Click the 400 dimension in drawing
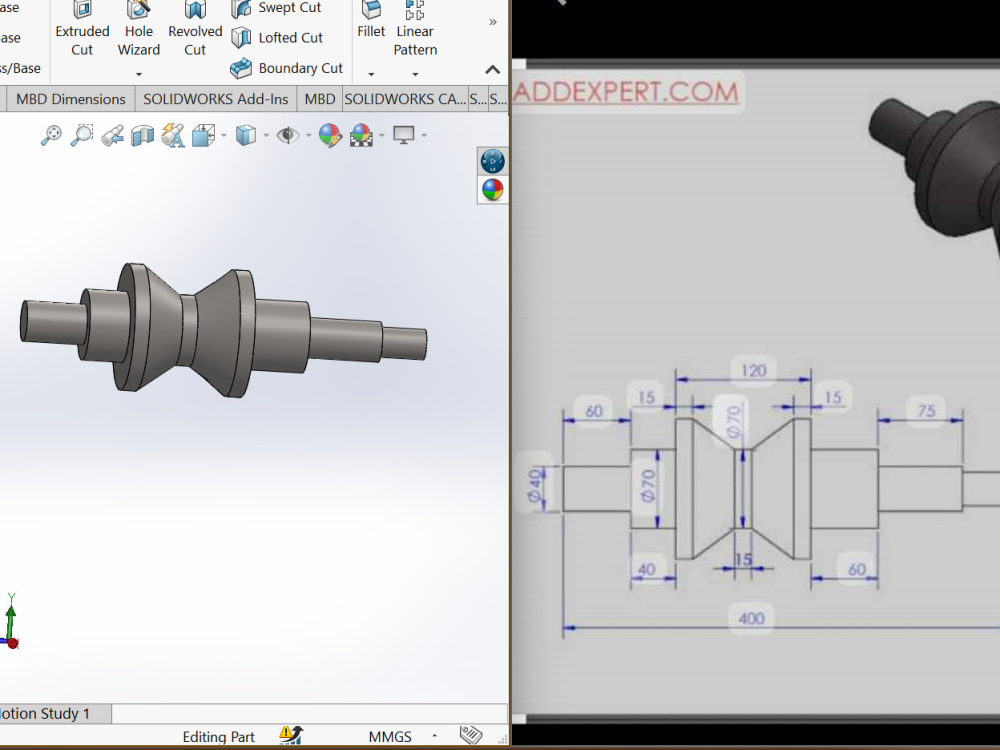This screenshot has width=1000, height=750. point(751,618)
